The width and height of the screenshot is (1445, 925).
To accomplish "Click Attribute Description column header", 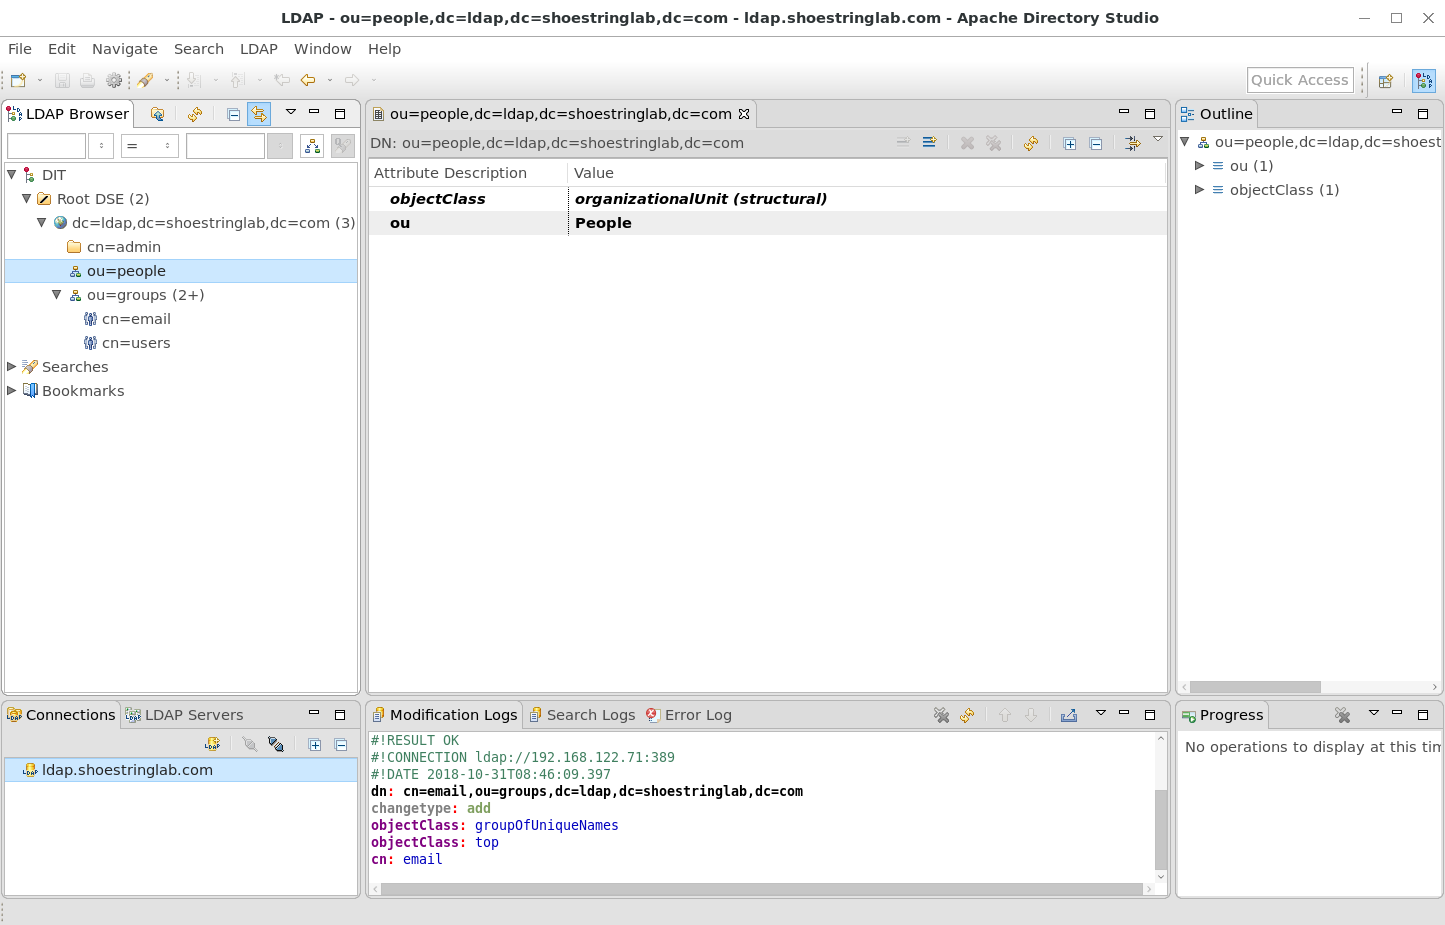I will tap(468, 173).
